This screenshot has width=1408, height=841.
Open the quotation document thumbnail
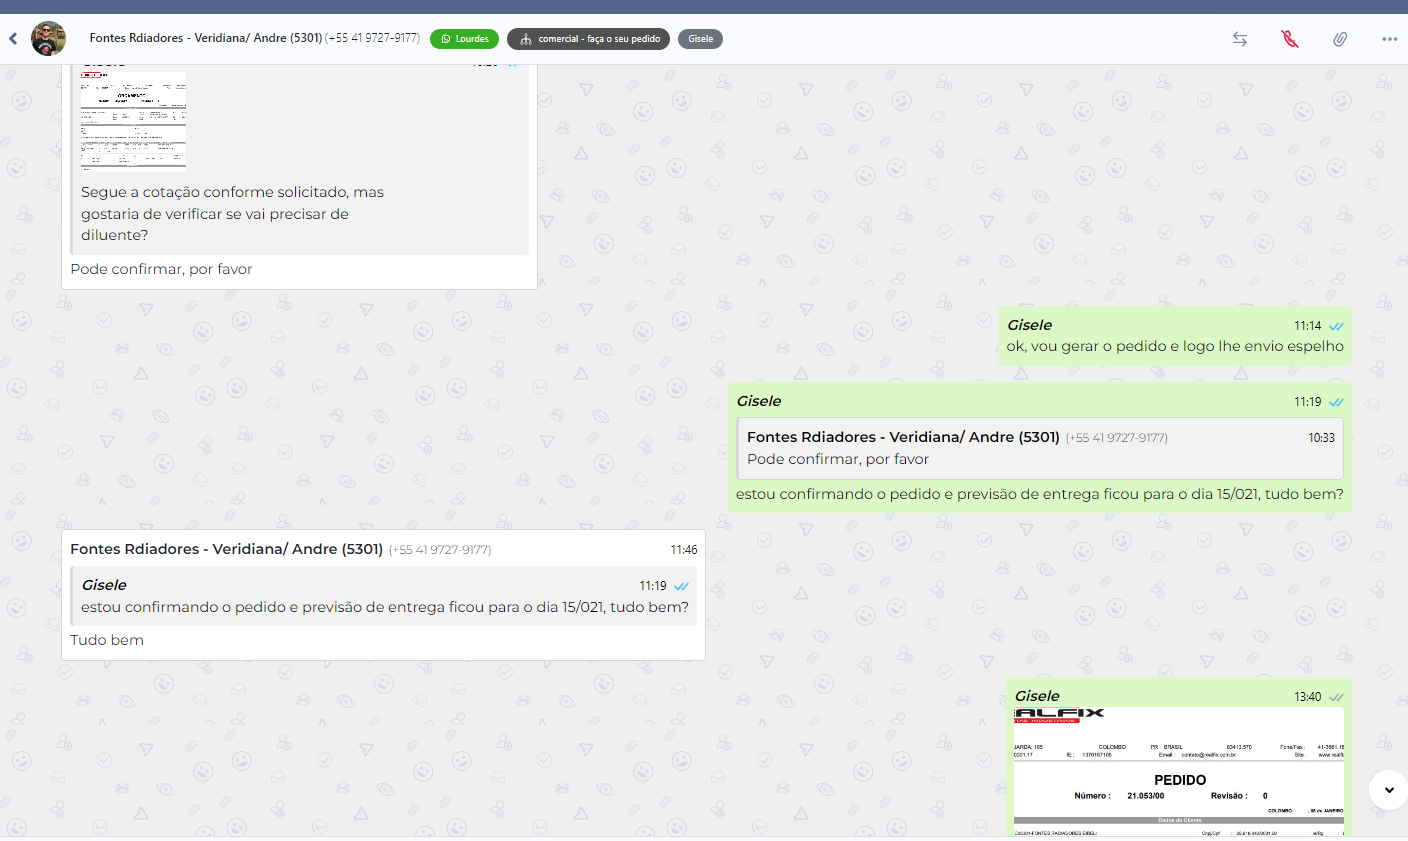pos(134,121)
